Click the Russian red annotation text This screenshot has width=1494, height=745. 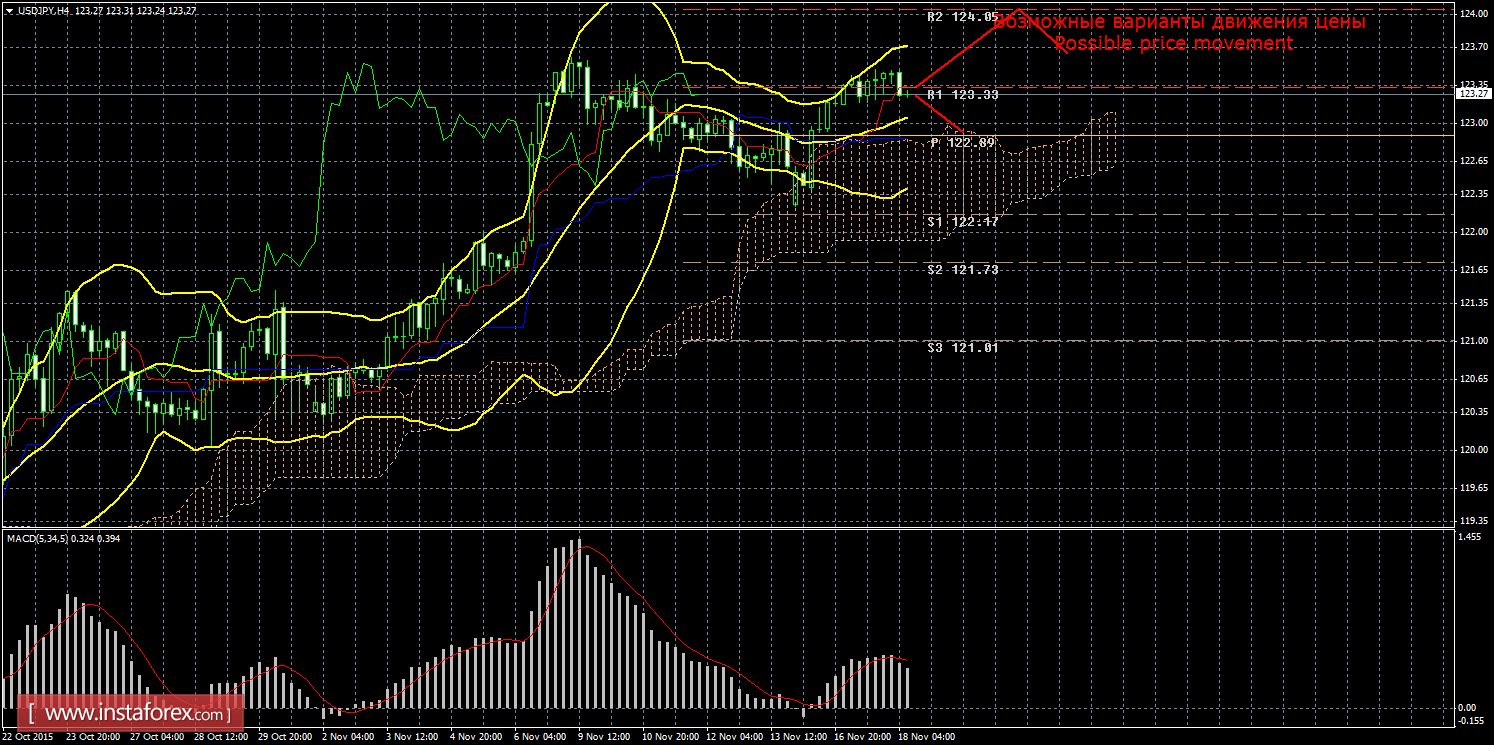point(1180,21)
